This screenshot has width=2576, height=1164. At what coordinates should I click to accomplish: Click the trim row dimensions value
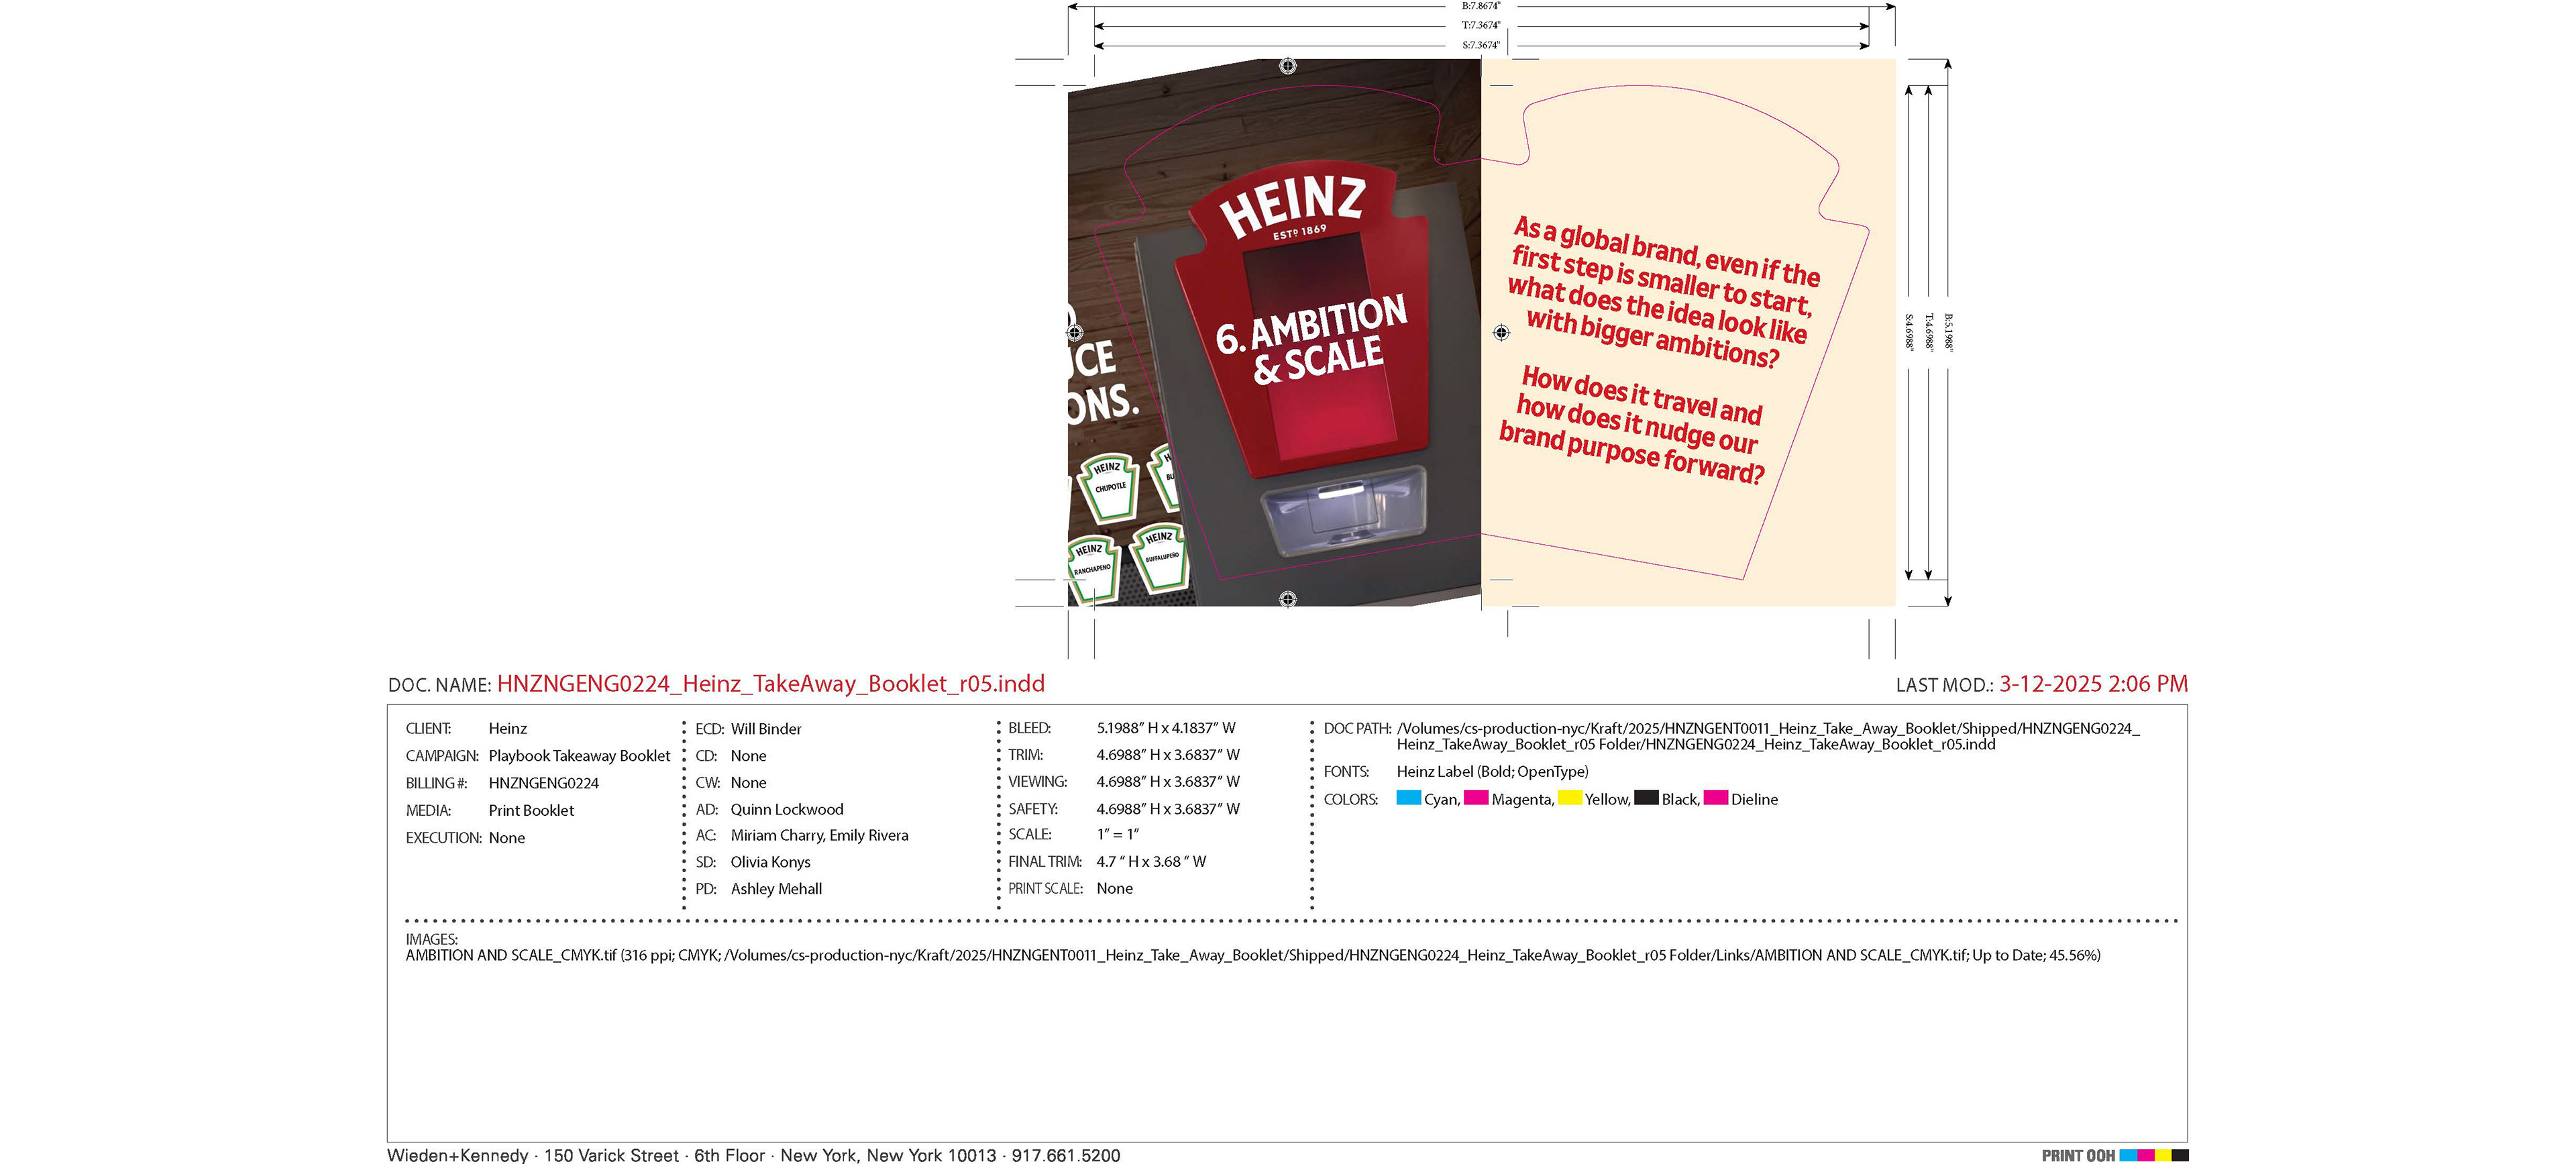pyautogui.click(x=1168, y=755)
